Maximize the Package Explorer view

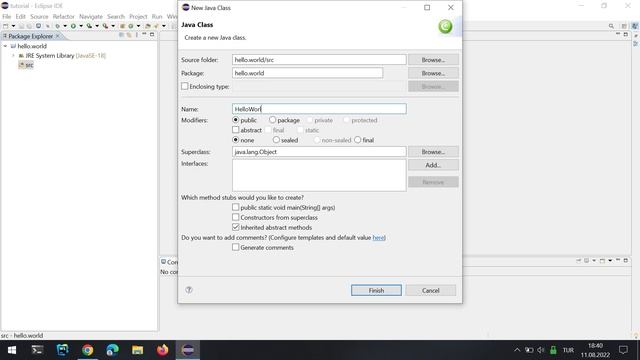(152, 35)
